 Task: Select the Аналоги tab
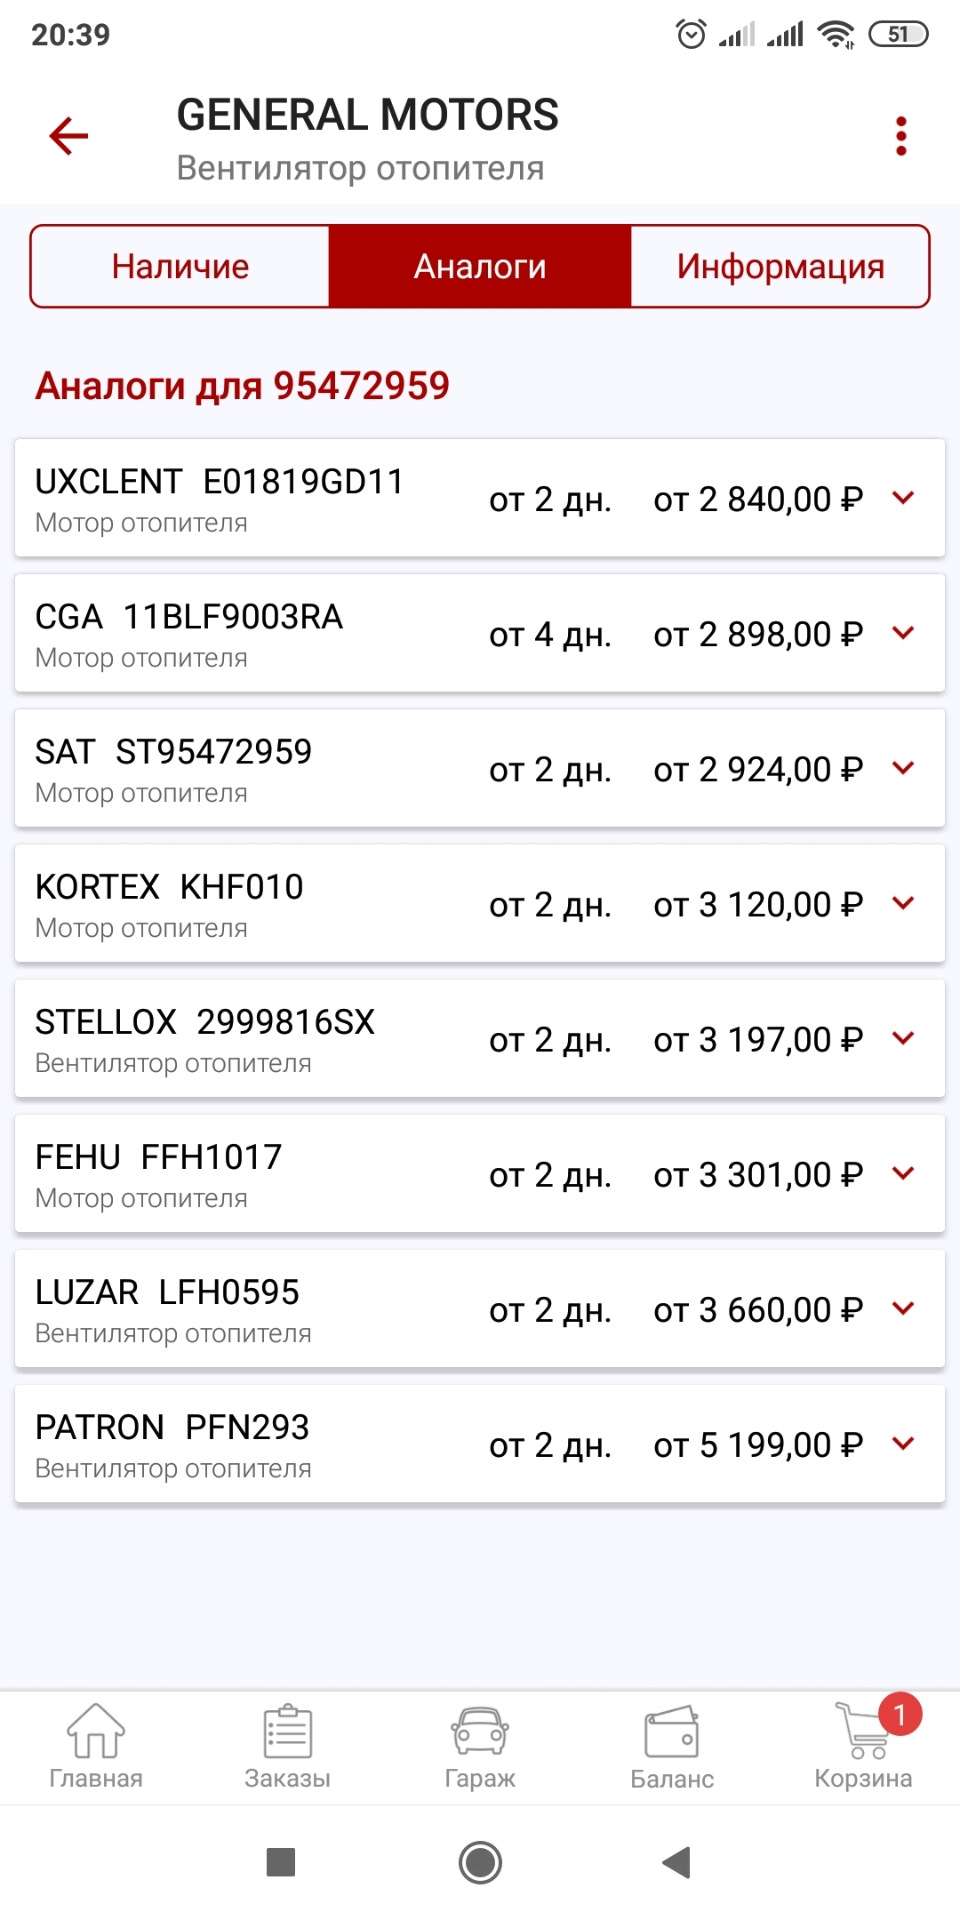click(480, 266)
